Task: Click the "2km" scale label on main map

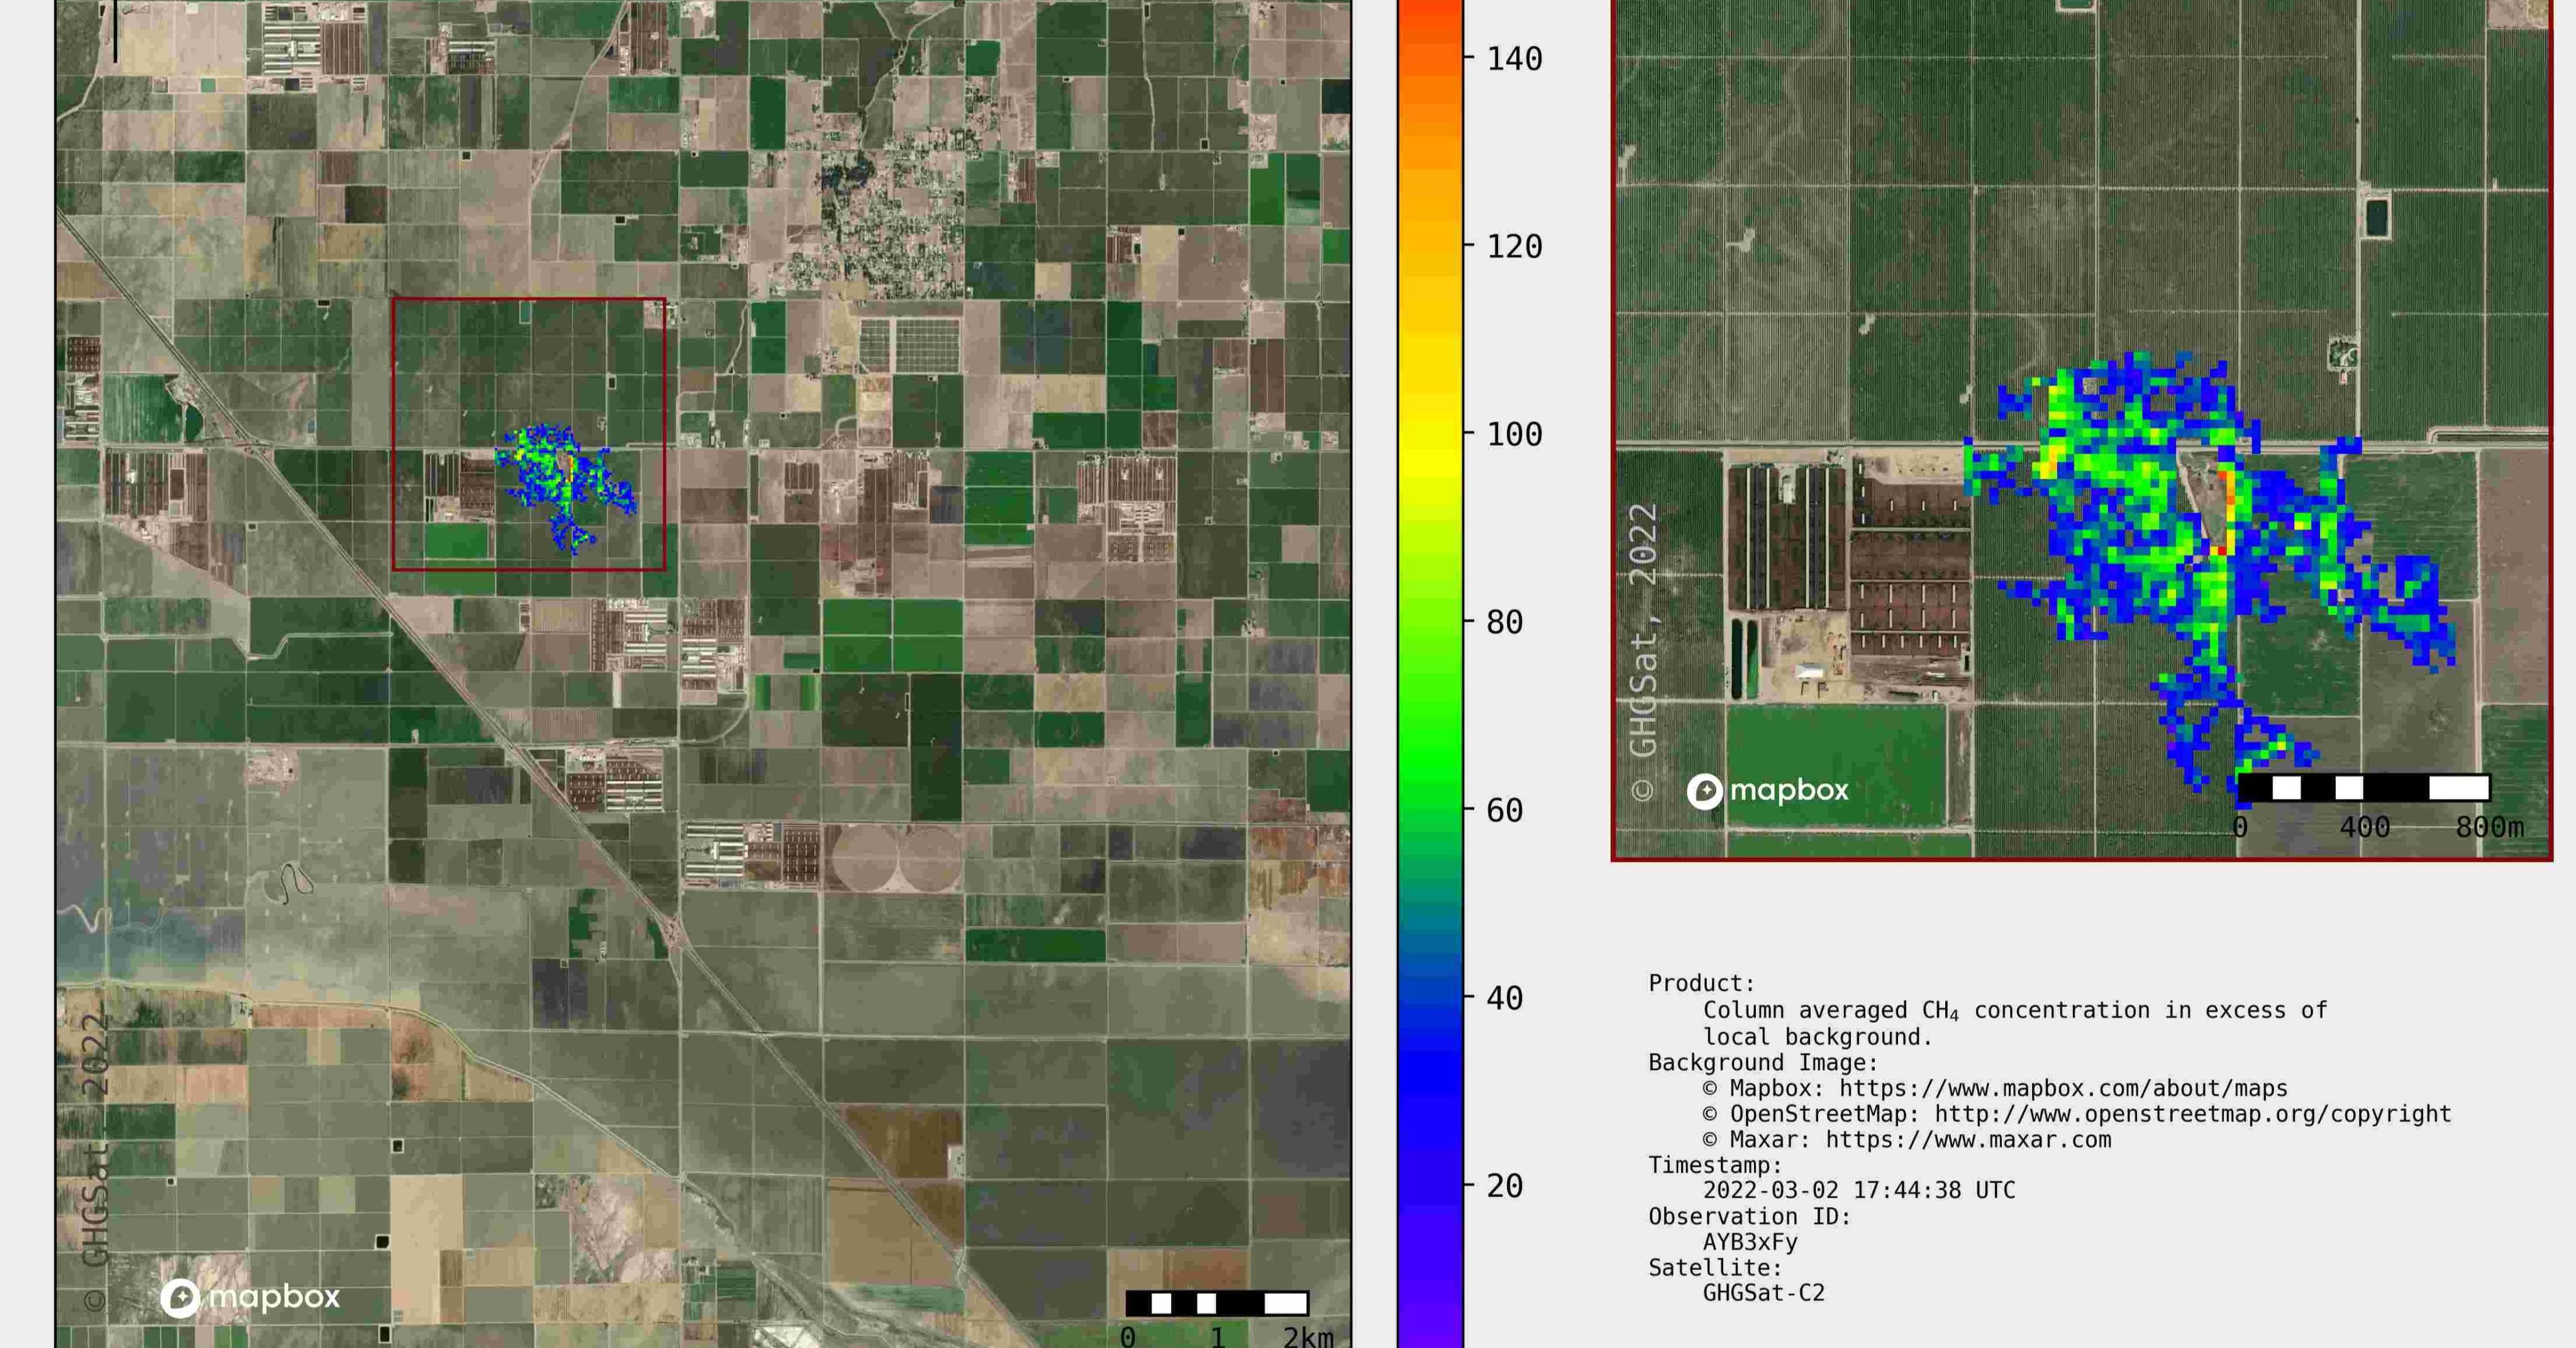Action: [x=1308, y=1337]
